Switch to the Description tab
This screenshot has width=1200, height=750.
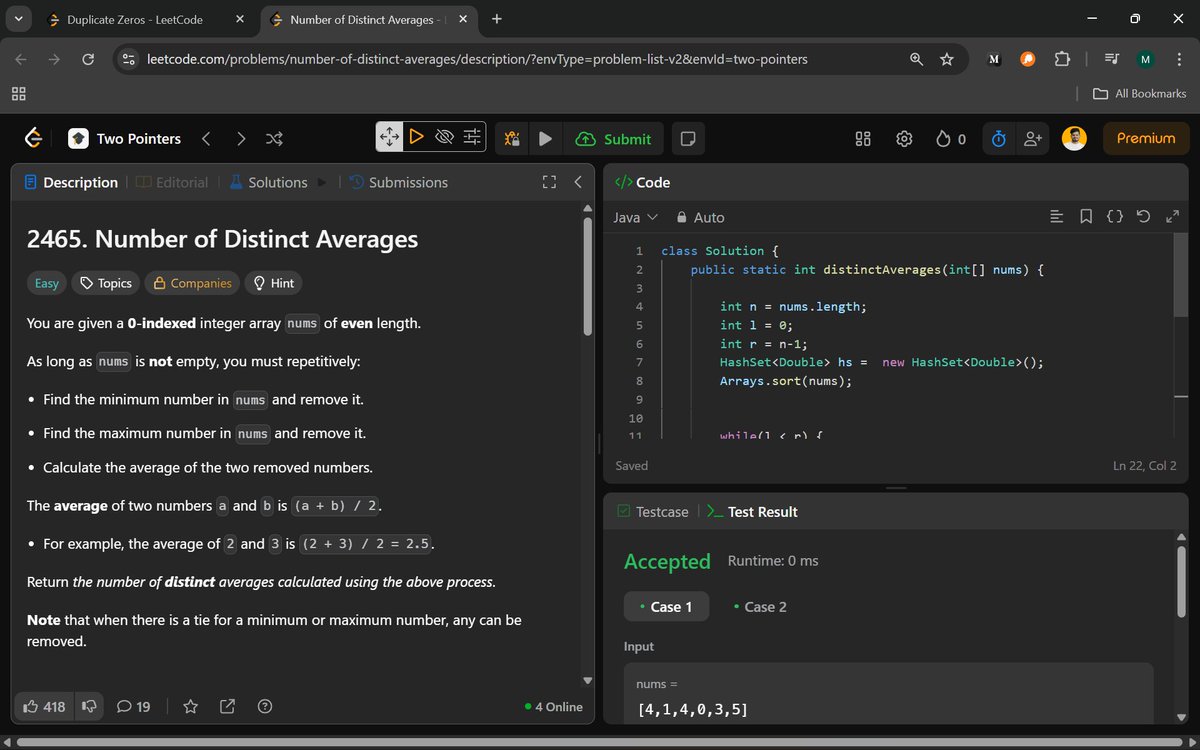(70, 182)
